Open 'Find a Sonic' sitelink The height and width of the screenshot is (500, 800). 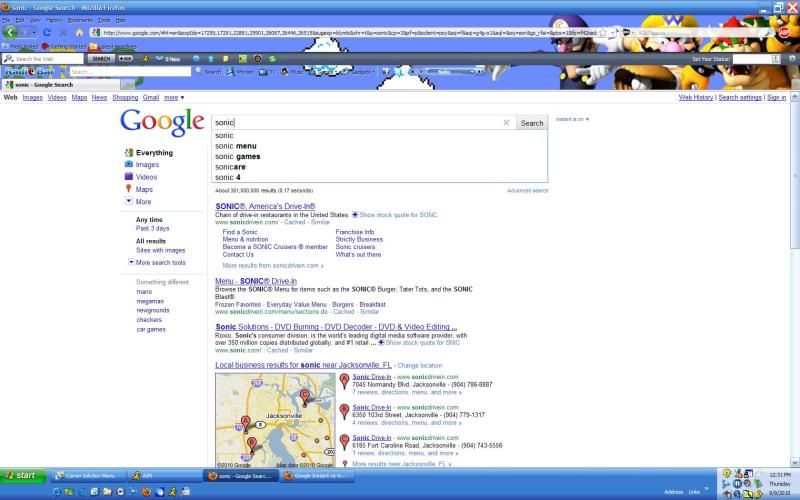(240, 232)
